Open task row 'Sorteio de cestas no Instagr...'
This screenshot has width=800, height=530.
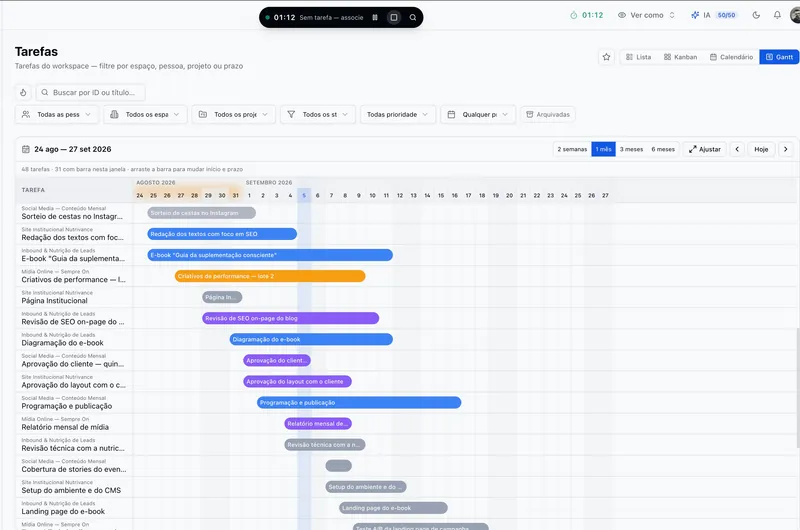click(x=74, y=213)
